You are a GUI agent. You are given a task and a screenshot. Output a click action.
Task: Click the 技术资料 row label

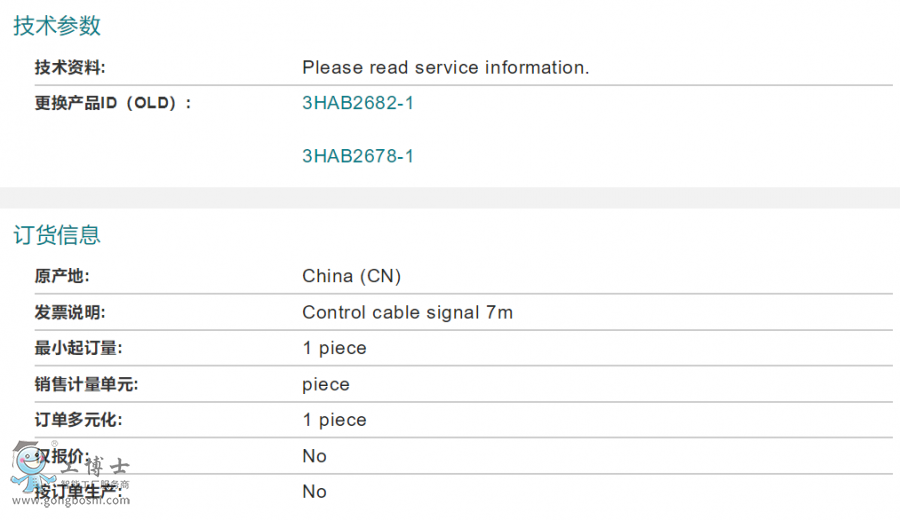(70, 68)
